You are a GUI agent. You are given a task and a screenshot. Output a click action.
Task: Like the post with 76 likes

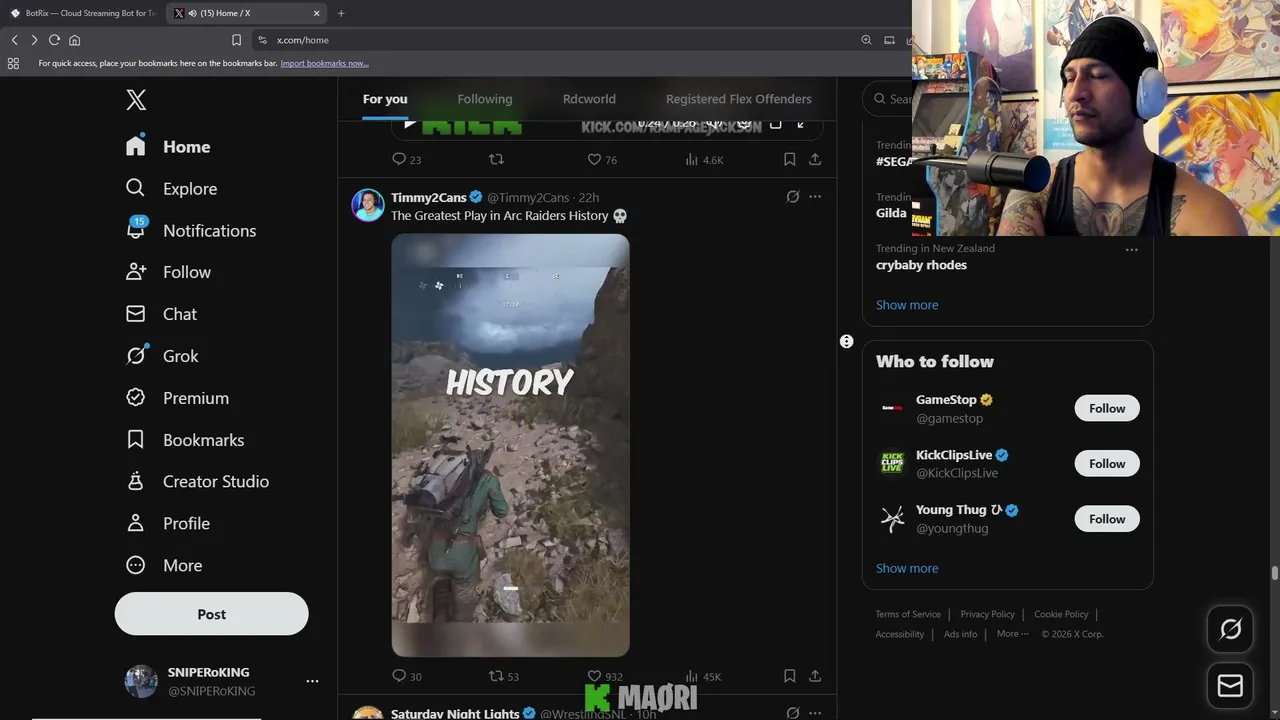[602, 159]
